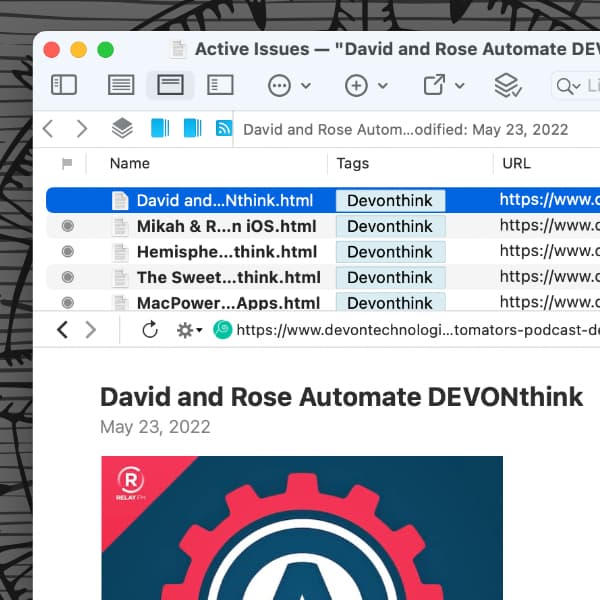Click file icon of Hemisphe...think.html
Screen dimensions: 600x600
coord(120,252)
